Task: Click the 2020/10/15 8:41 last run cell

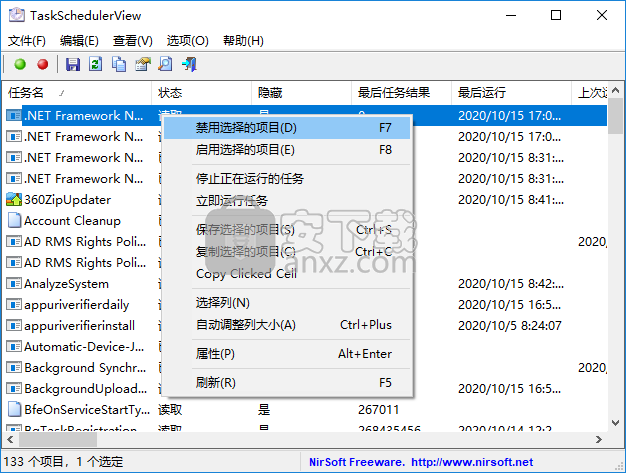Action: click(x=511, y=200)
